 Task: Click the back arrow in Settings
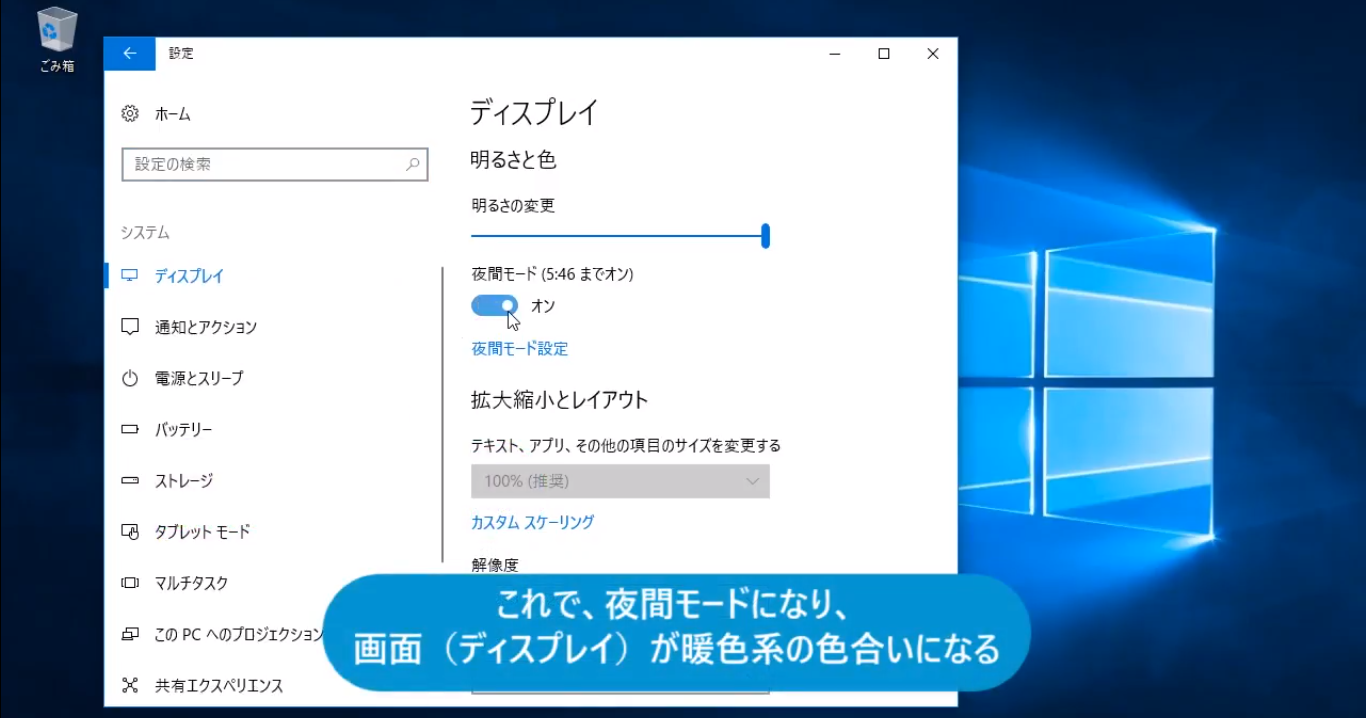click(130, 54)
